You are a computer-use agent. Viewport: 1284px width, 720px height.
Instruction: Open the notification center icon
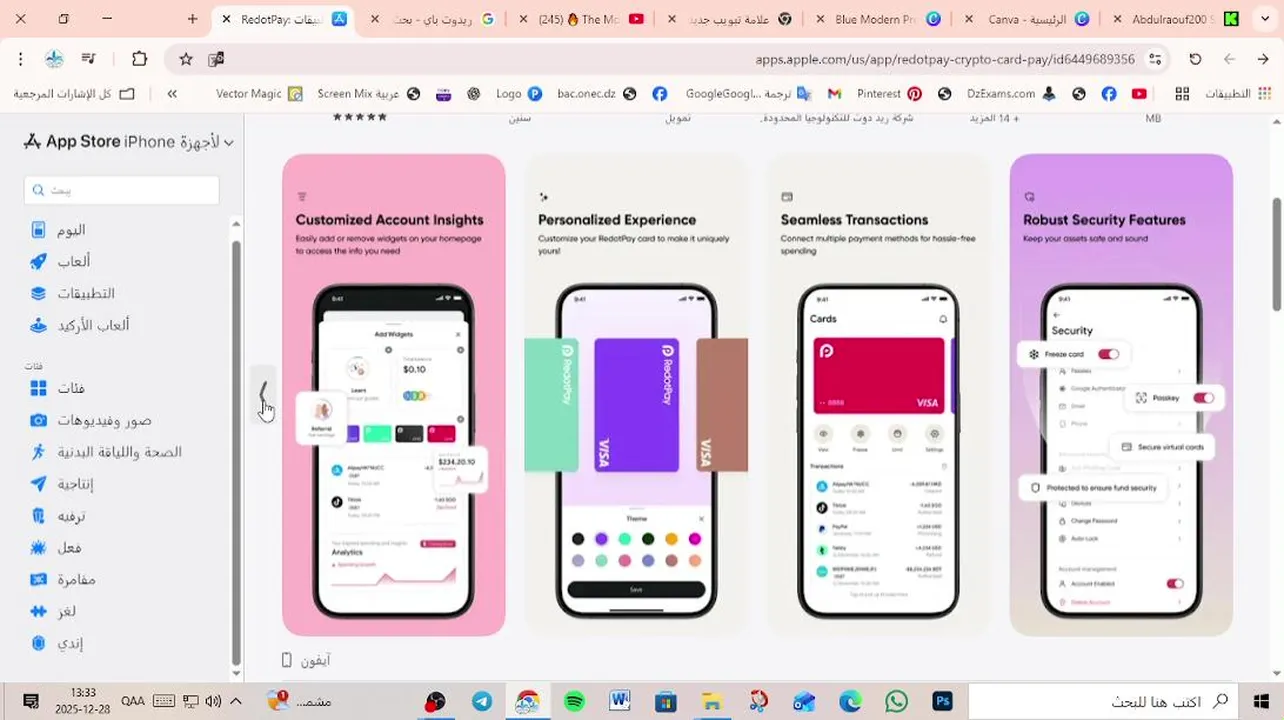pyautogui.click(x=30, y=701)
